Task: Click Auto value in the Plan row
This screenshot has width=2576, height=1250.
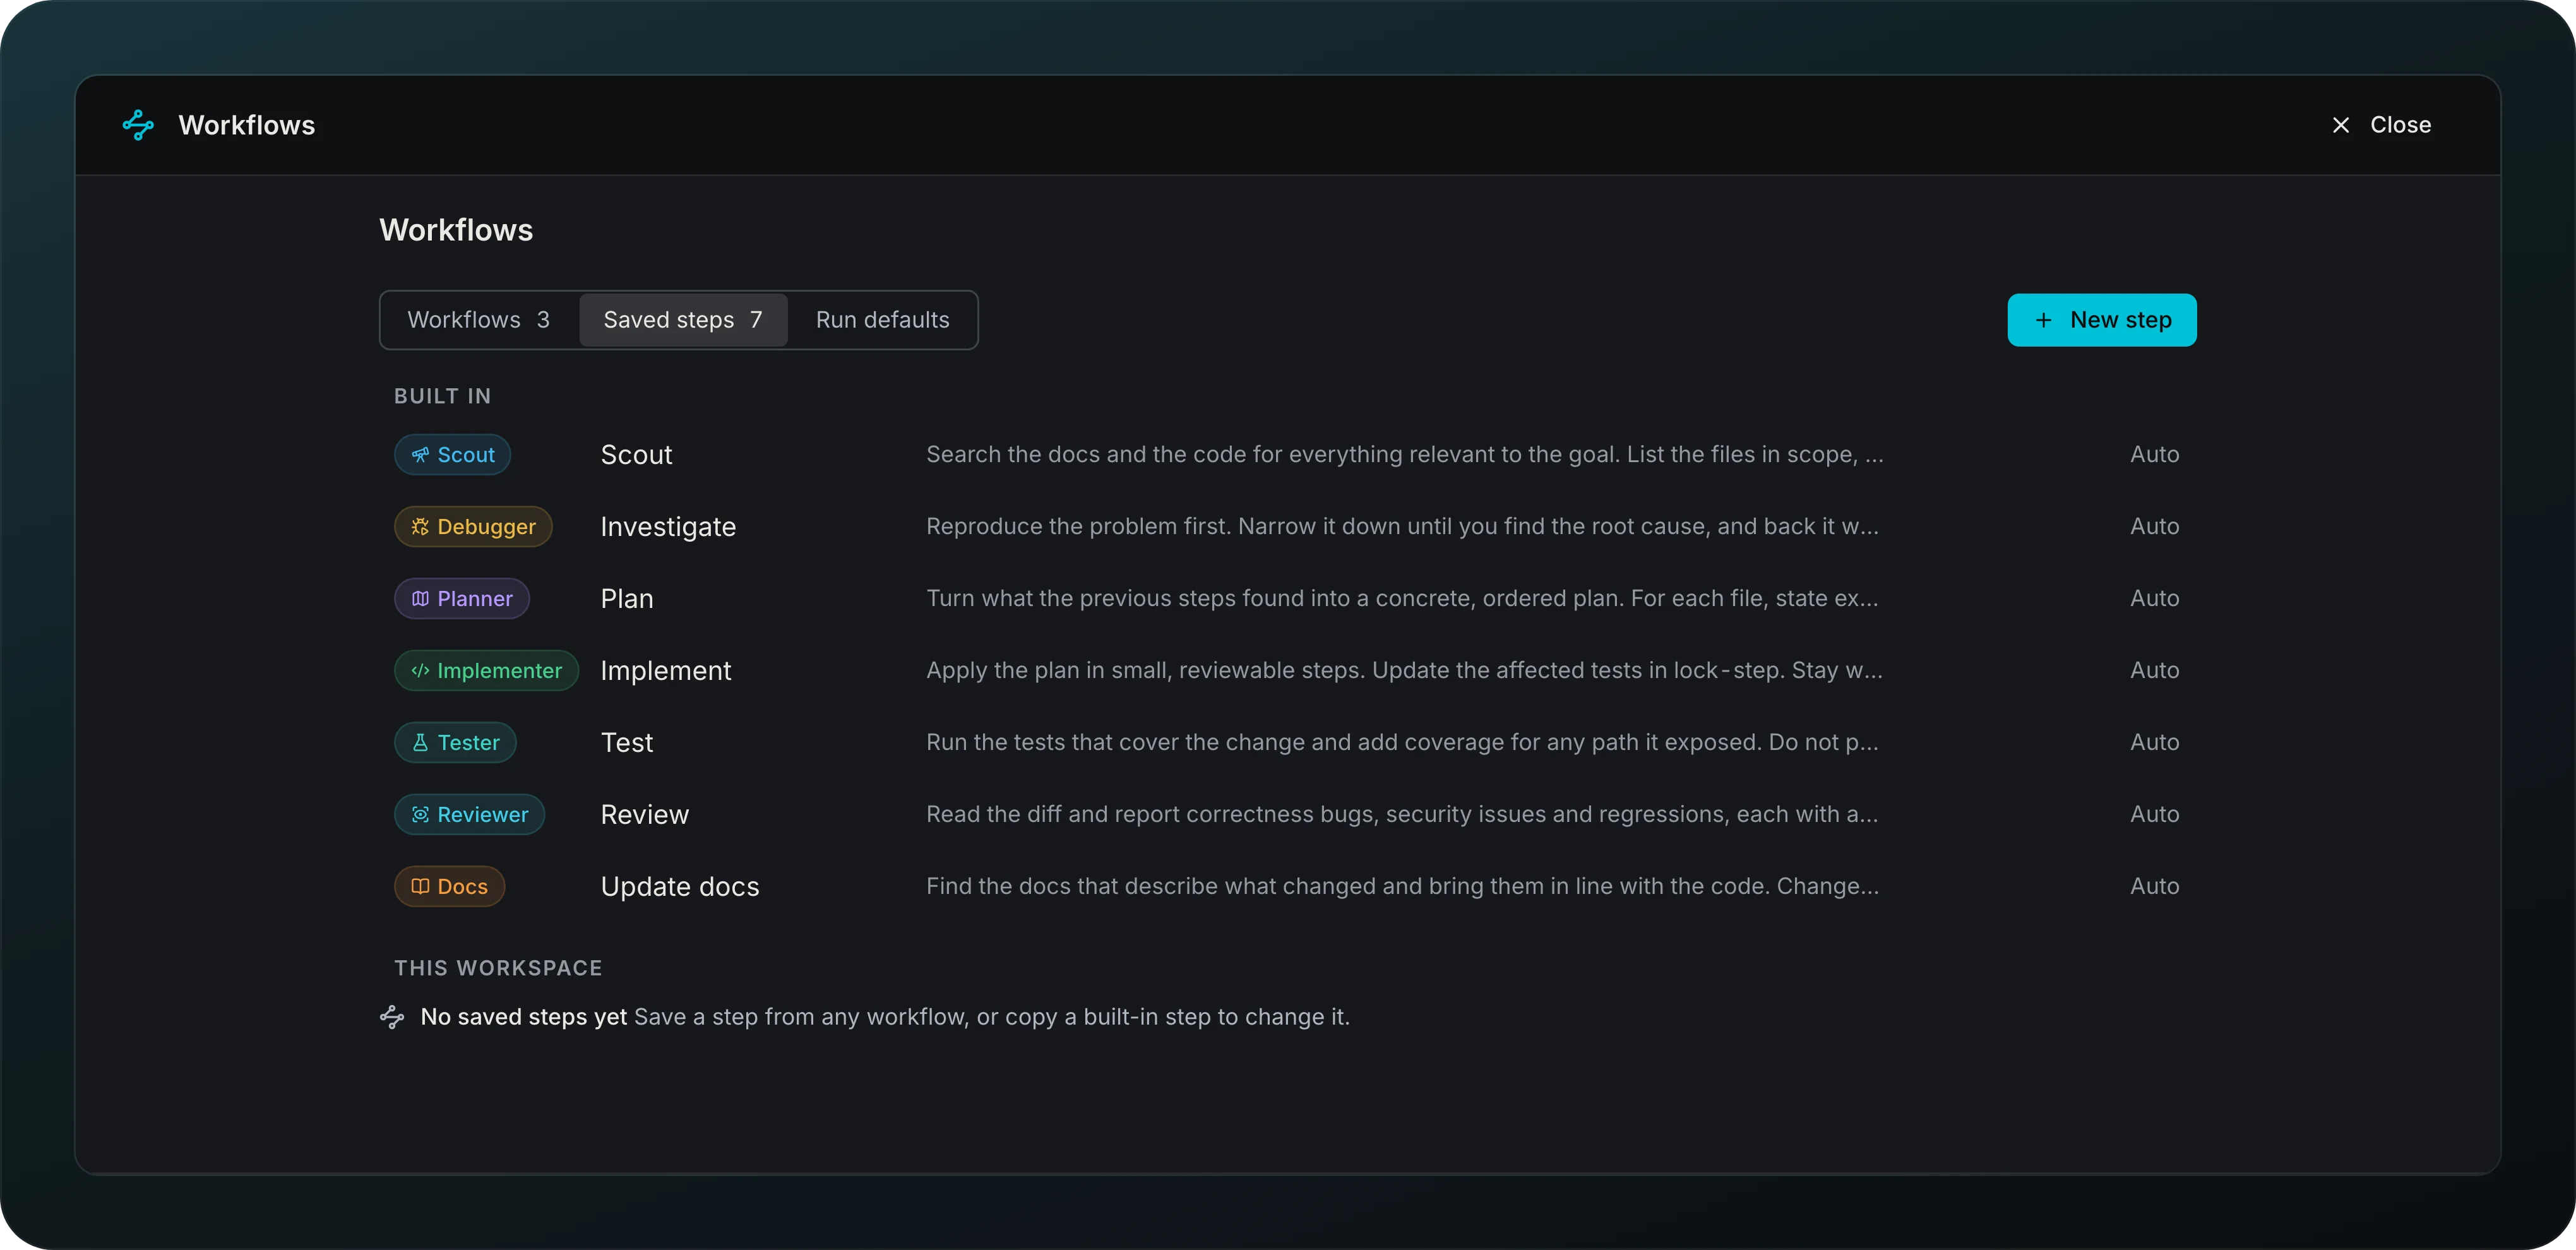Action: pos(2154,599)
